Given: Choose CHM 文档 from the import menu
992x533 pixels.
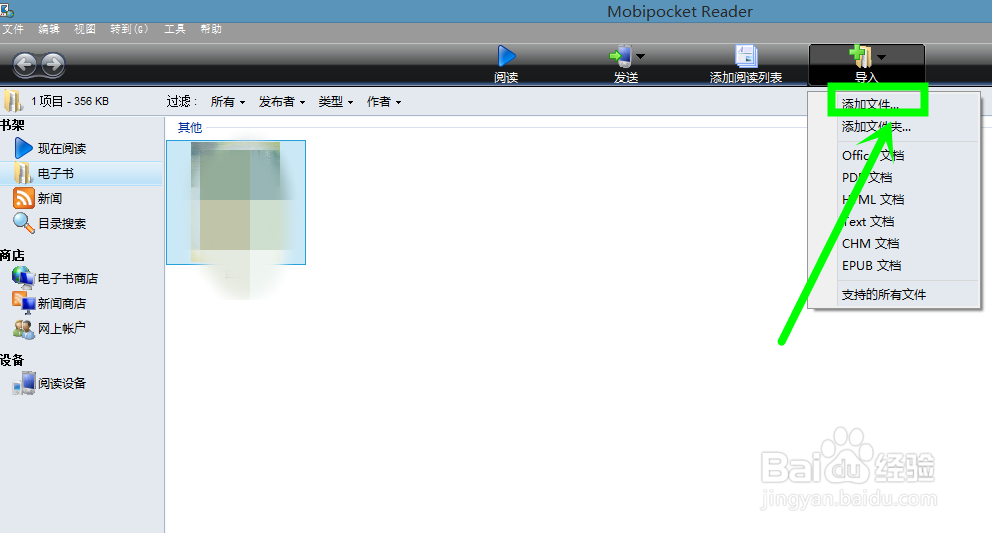Looking at the screenshot, I should (871, 244).
